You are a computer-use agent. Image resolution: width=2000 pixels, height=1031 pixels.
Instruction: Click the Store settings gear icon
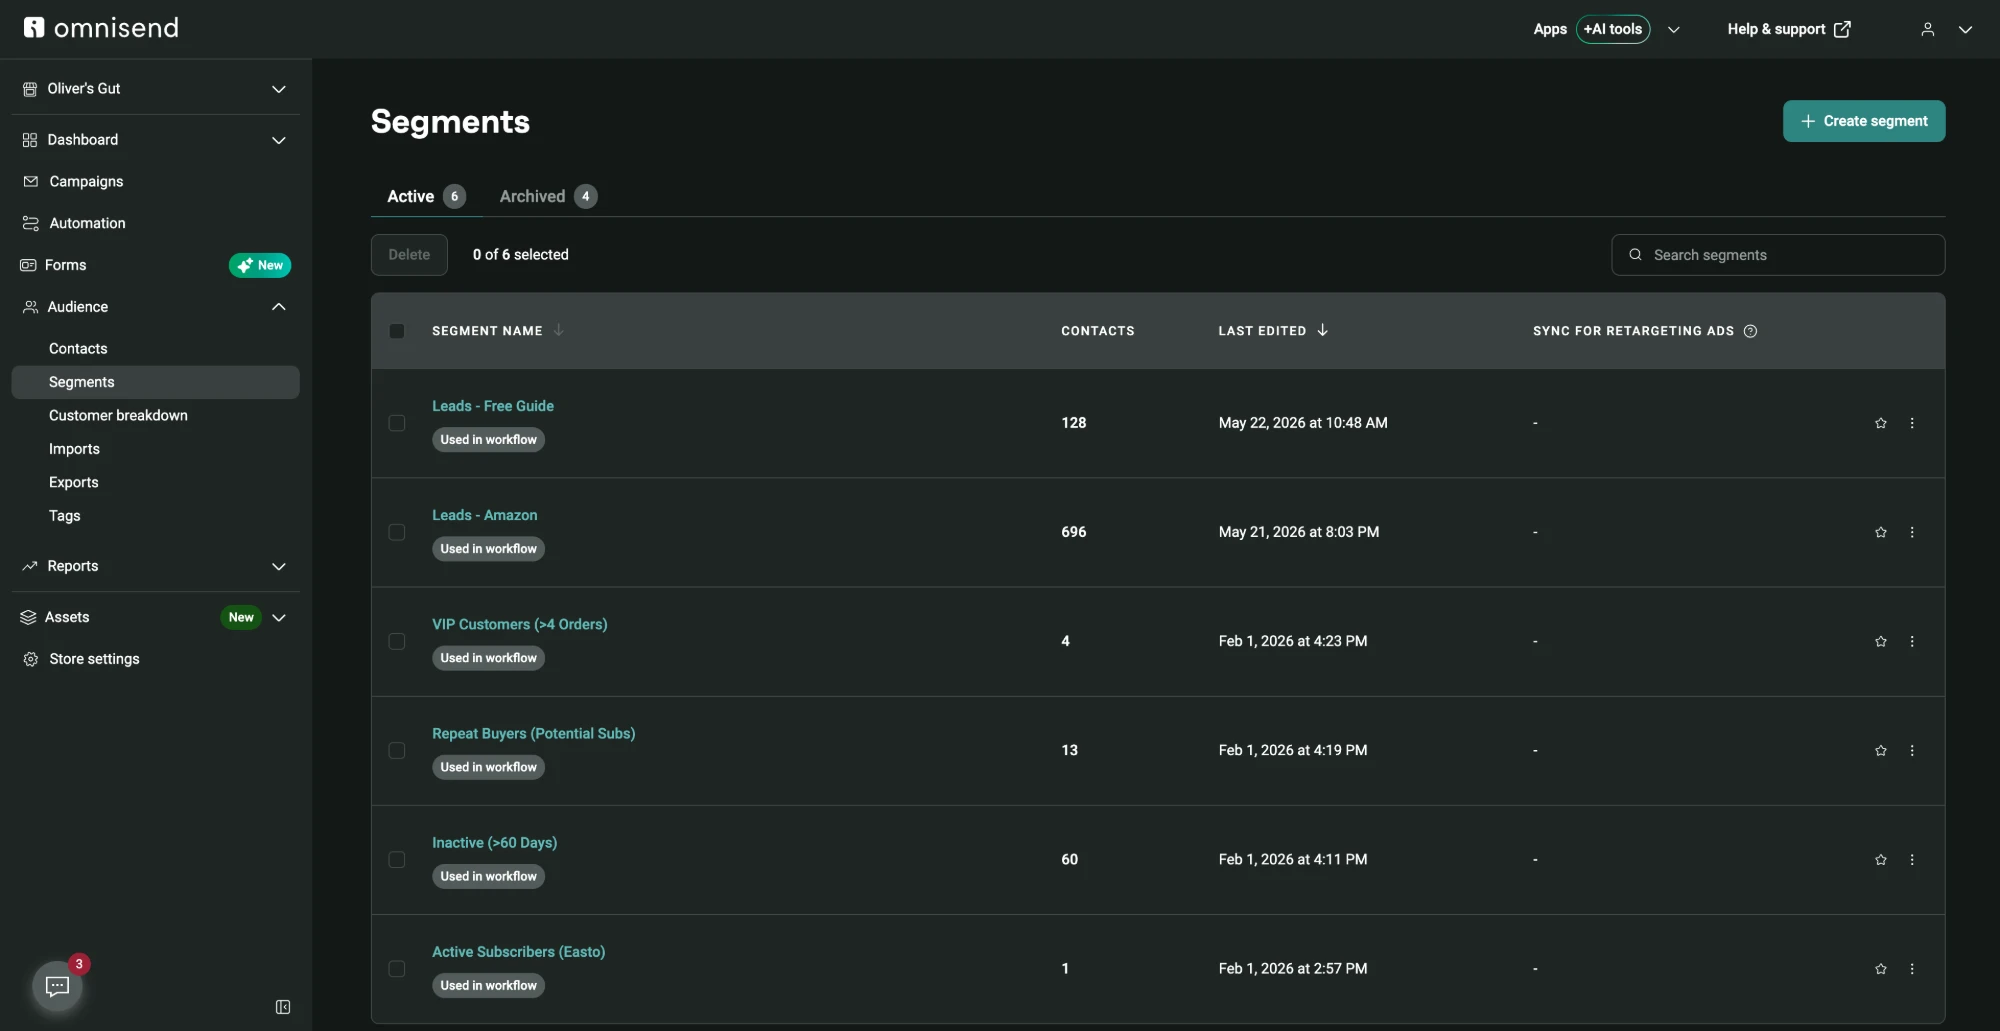click(31, 659)
